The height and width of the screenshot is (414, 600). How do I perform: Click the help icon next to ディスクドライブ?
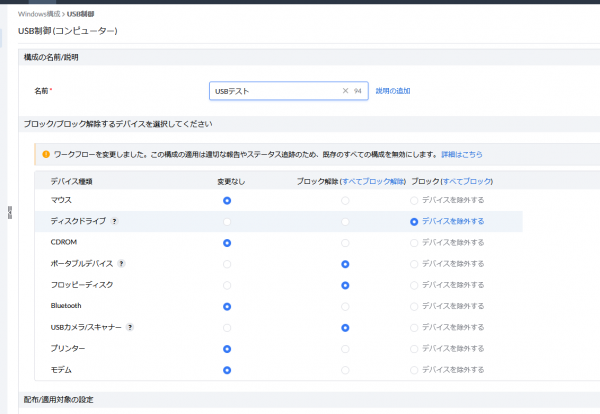click(x=114, y=221)
